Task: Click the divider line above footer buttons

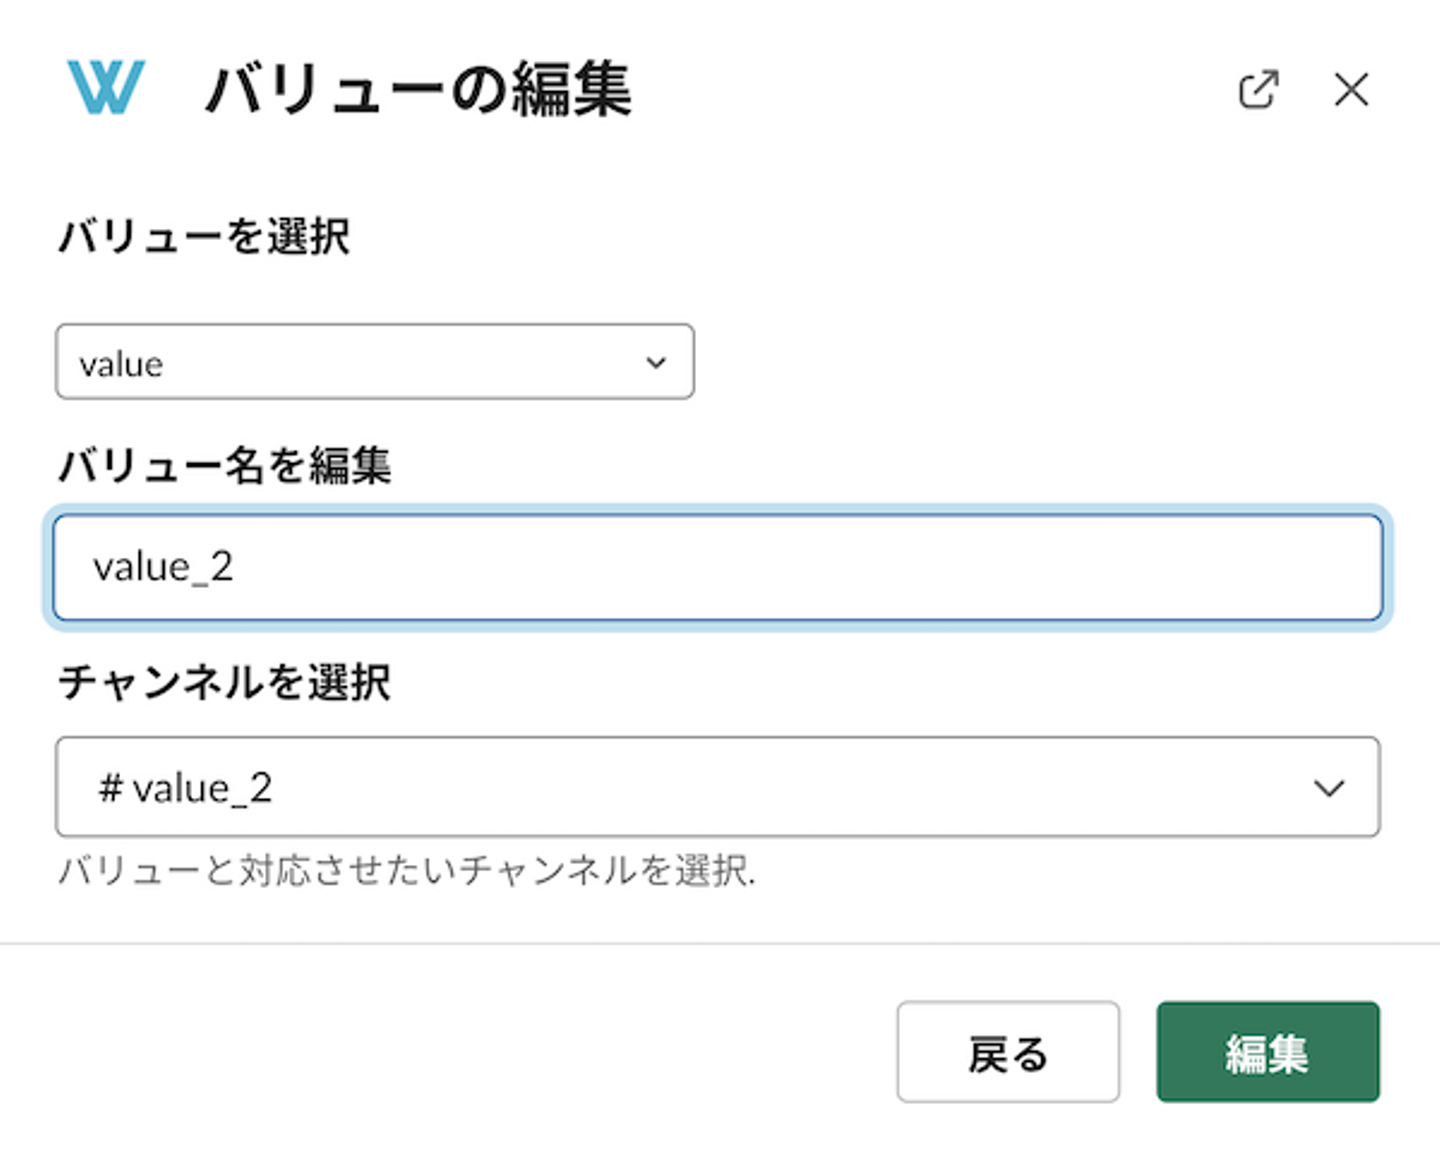Action: [x=720, y=943]
